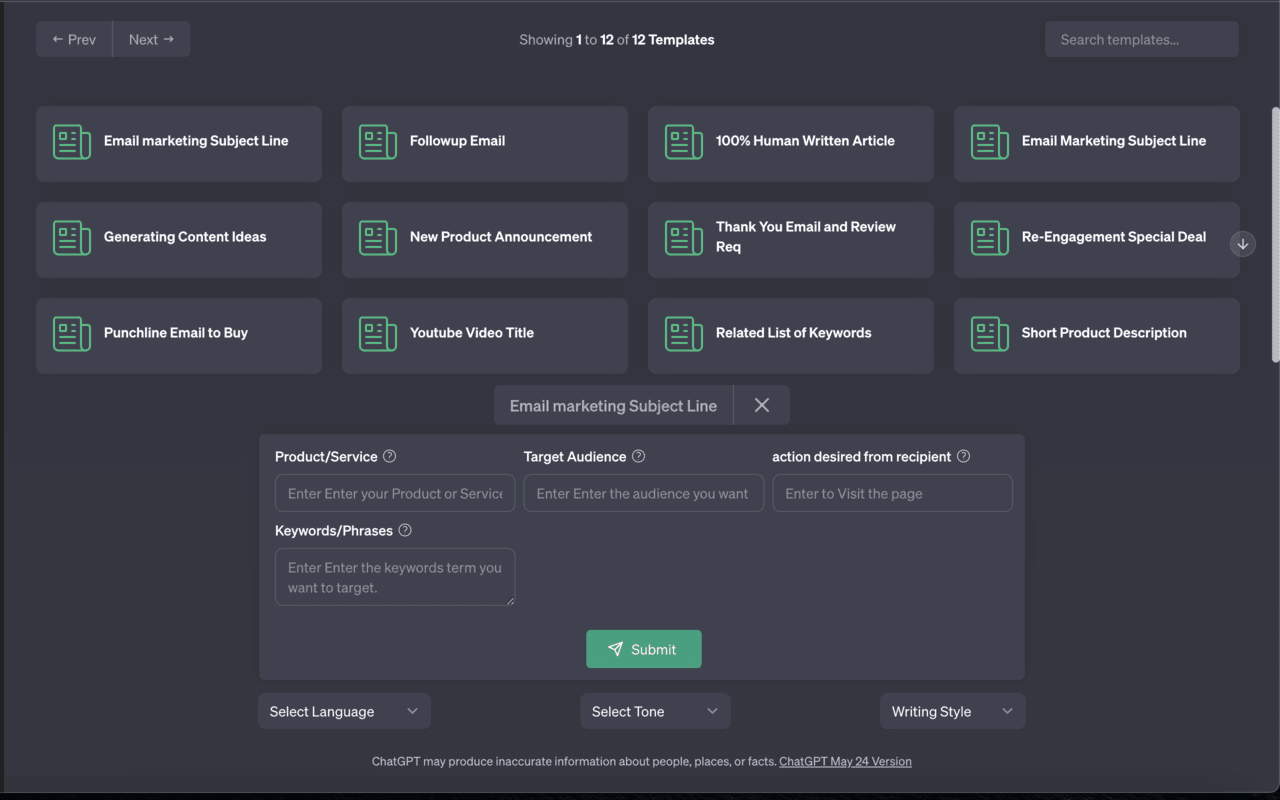
Task: Click the Followup Email template icon
Action: [377, 142]
